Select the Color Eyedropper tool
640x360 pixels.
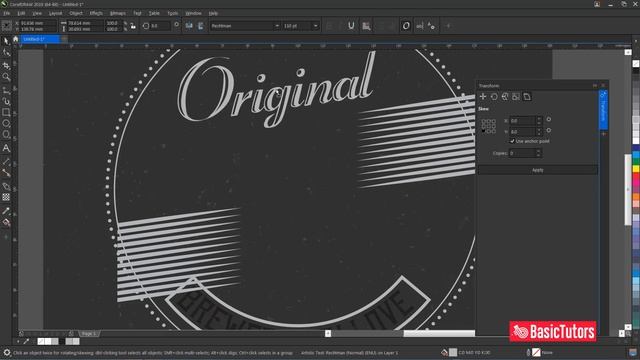(6, 211)
